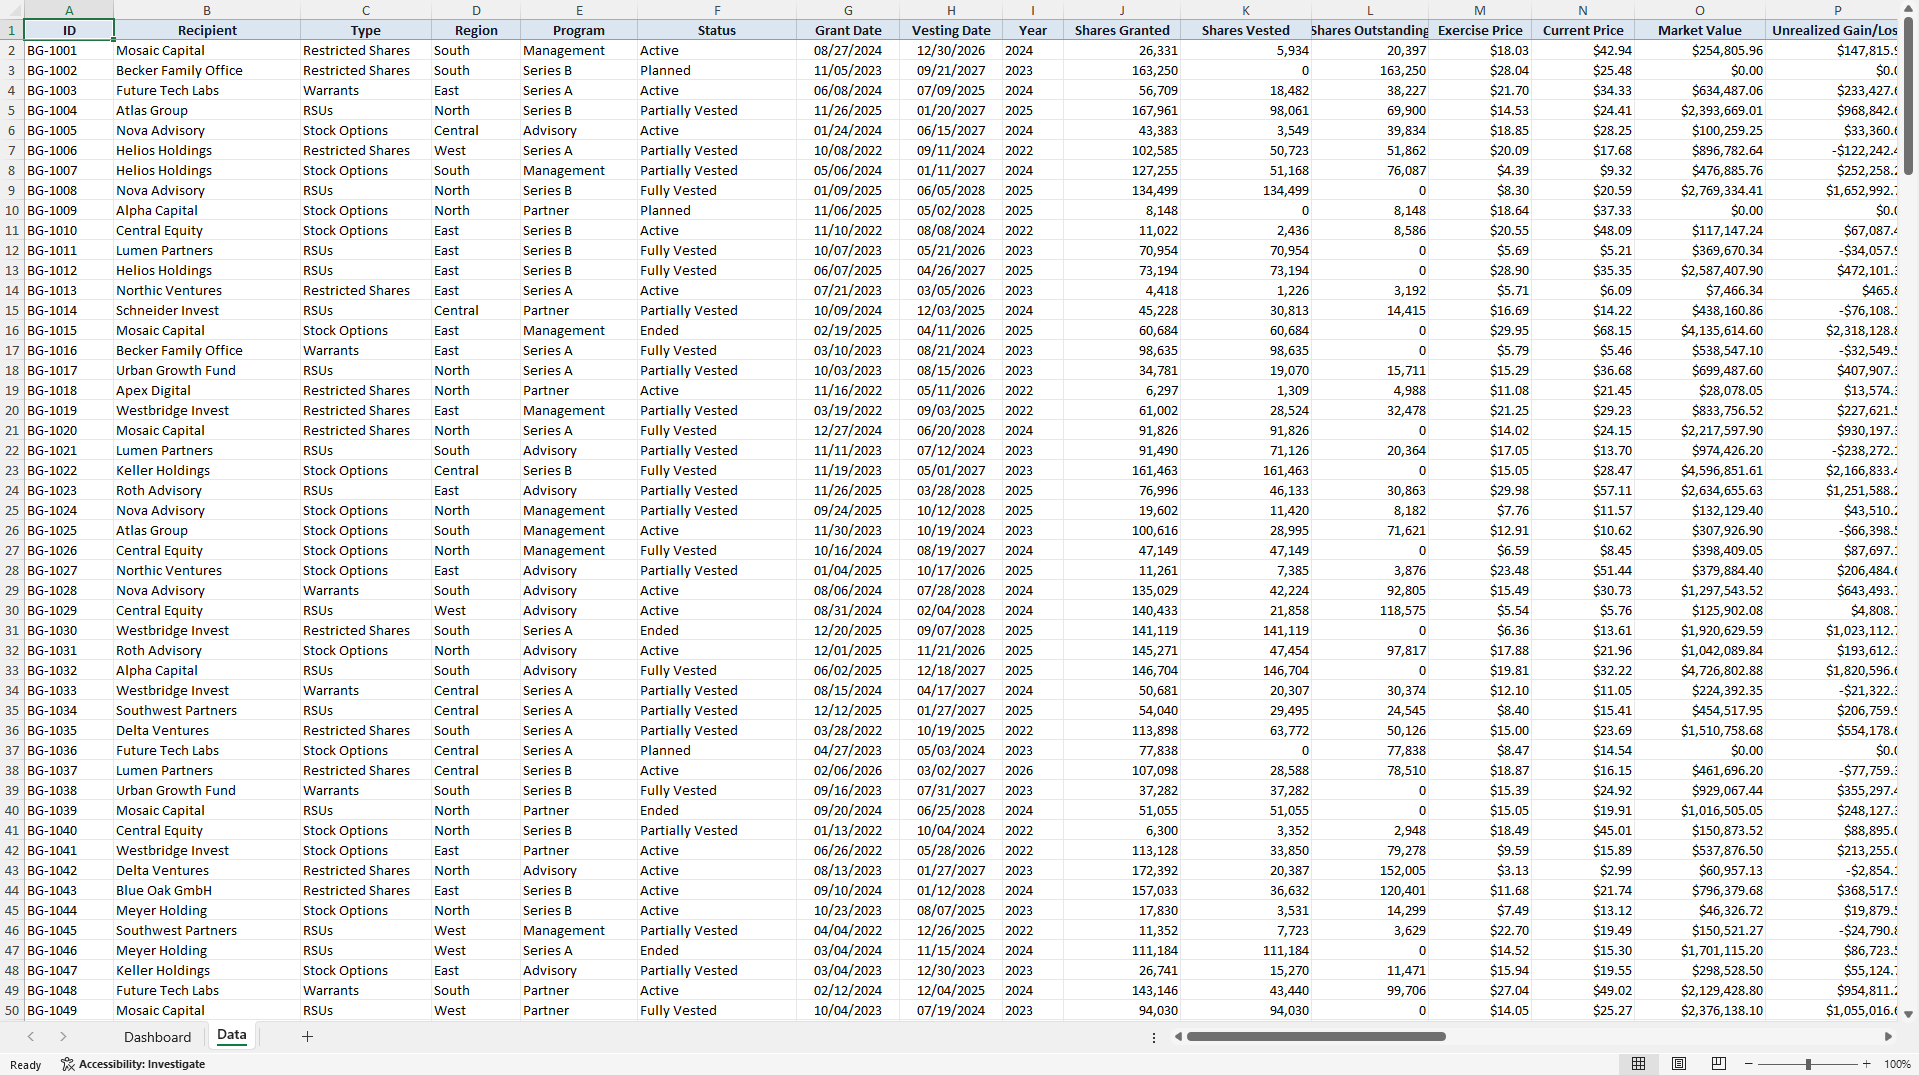Click the Status header cell
This screenshot has width=1919, height=1075.
tap(717, 30)
